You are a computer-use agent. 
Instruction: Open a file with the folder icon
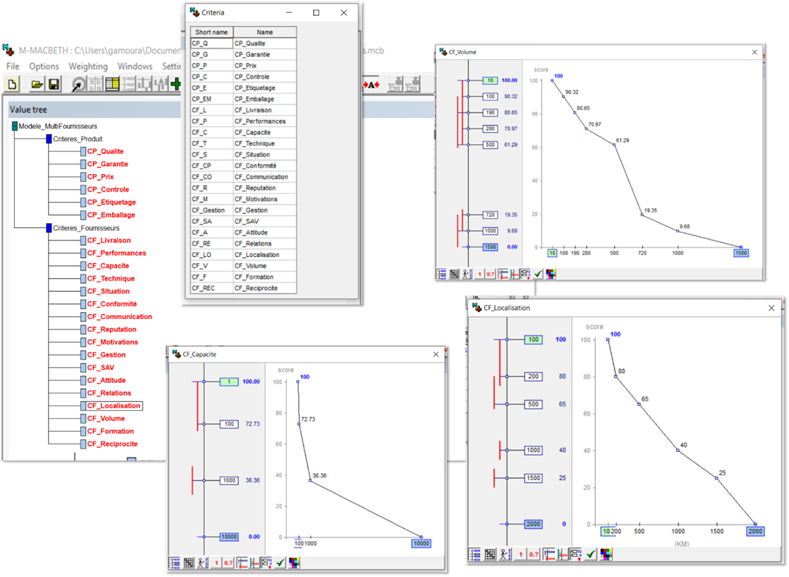[x=37, y=84]
